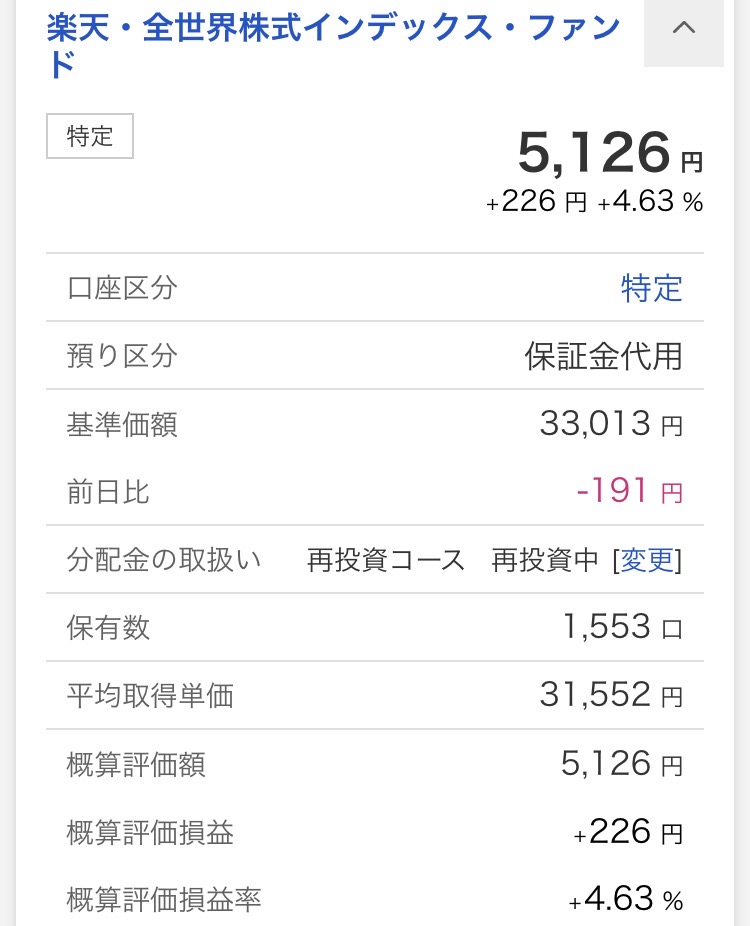Viewport: 750px width, 926px height.
Task: Click the 口座区分 row label
Action: 121,289
